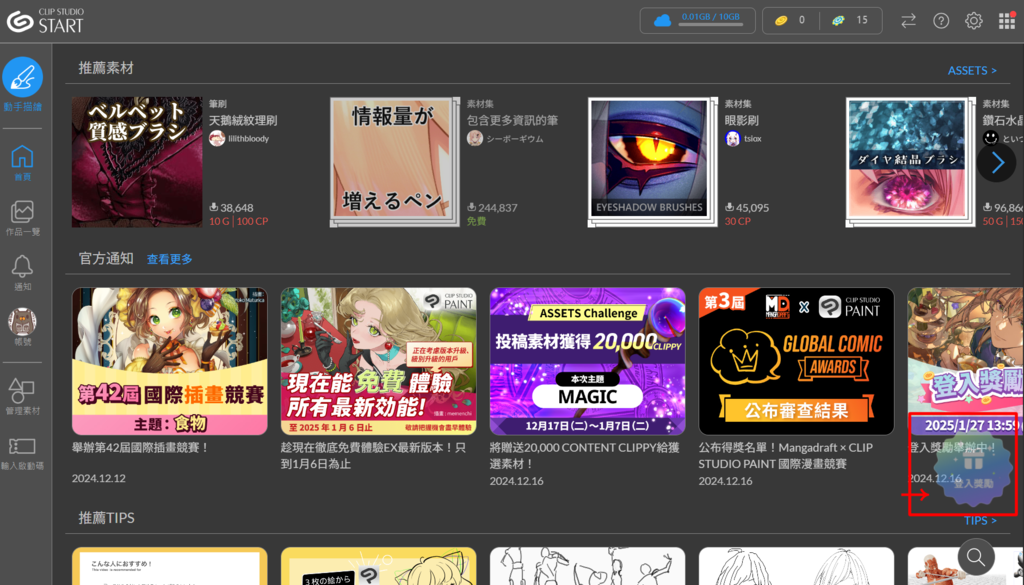
Task: Show next recommended materials with arrow
Action: tap(997, 163)
